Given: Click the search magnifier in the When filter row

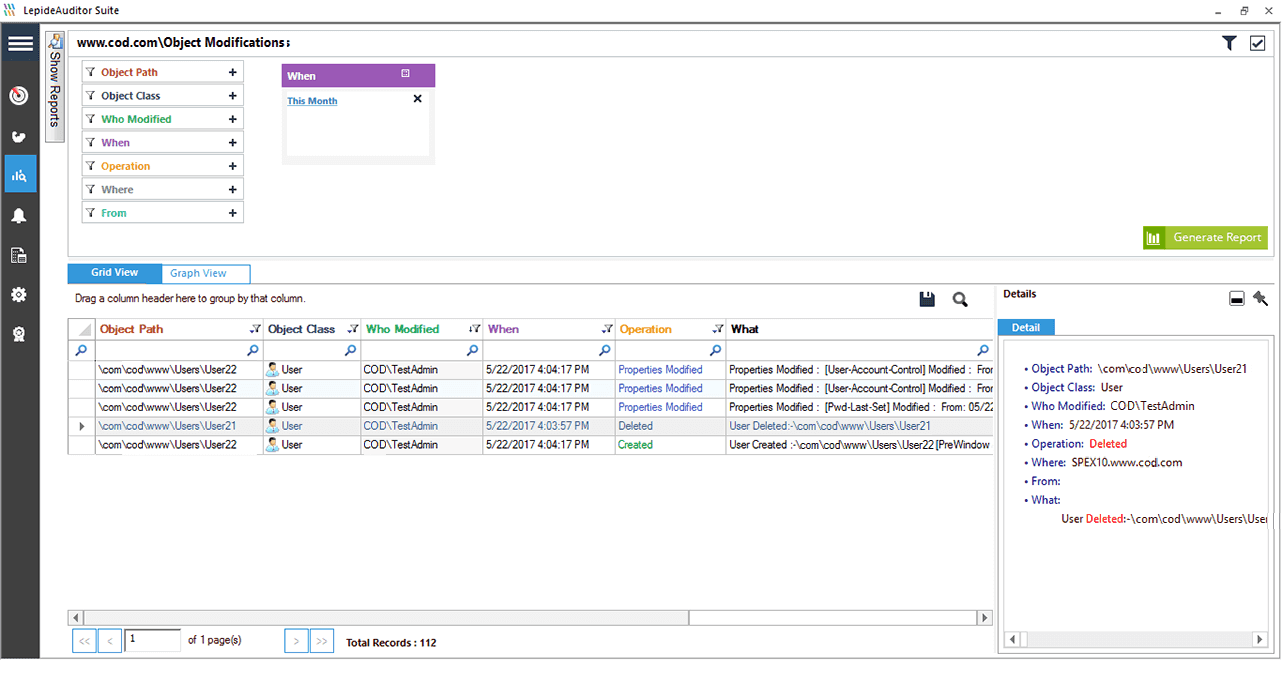Looking at the screenshot, I should click(604, 350).
